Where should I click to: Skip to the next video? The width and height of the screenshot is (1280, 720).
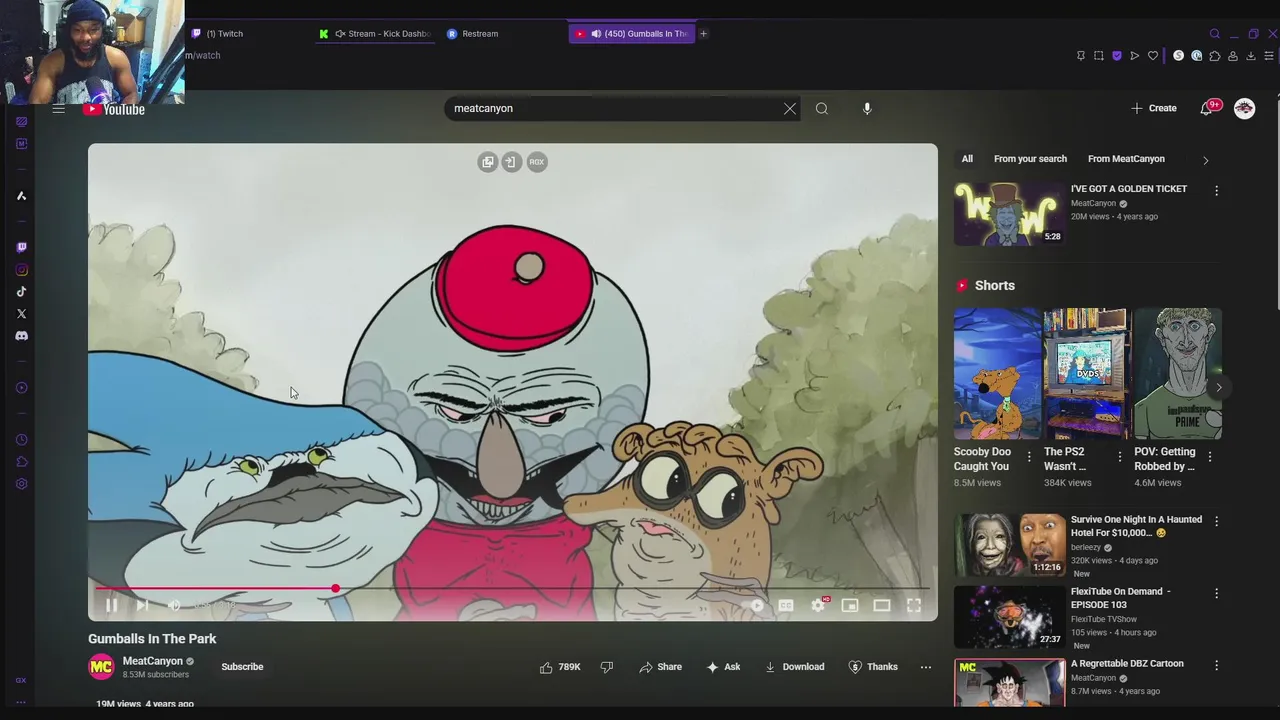tap(142, 605)
